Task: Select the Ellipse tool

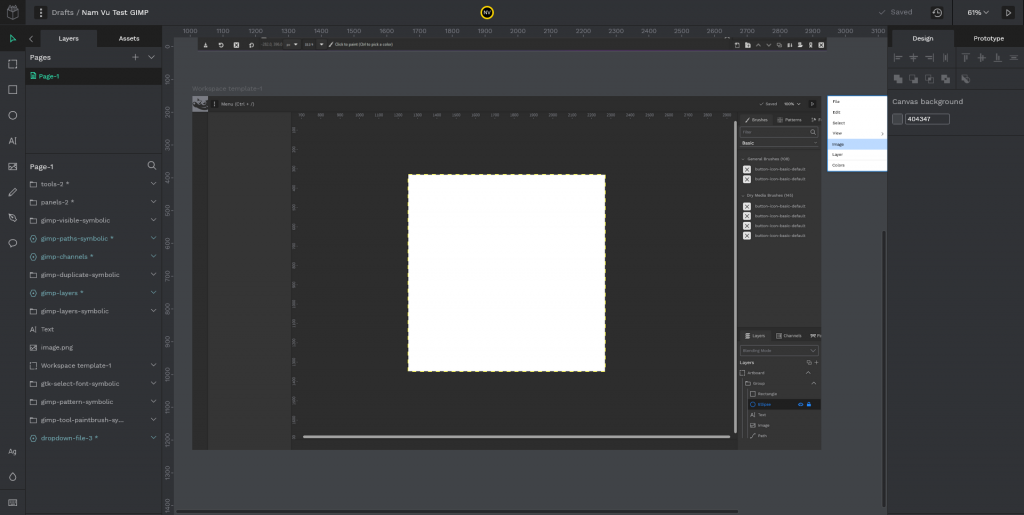Action: [x=12, y=116]
